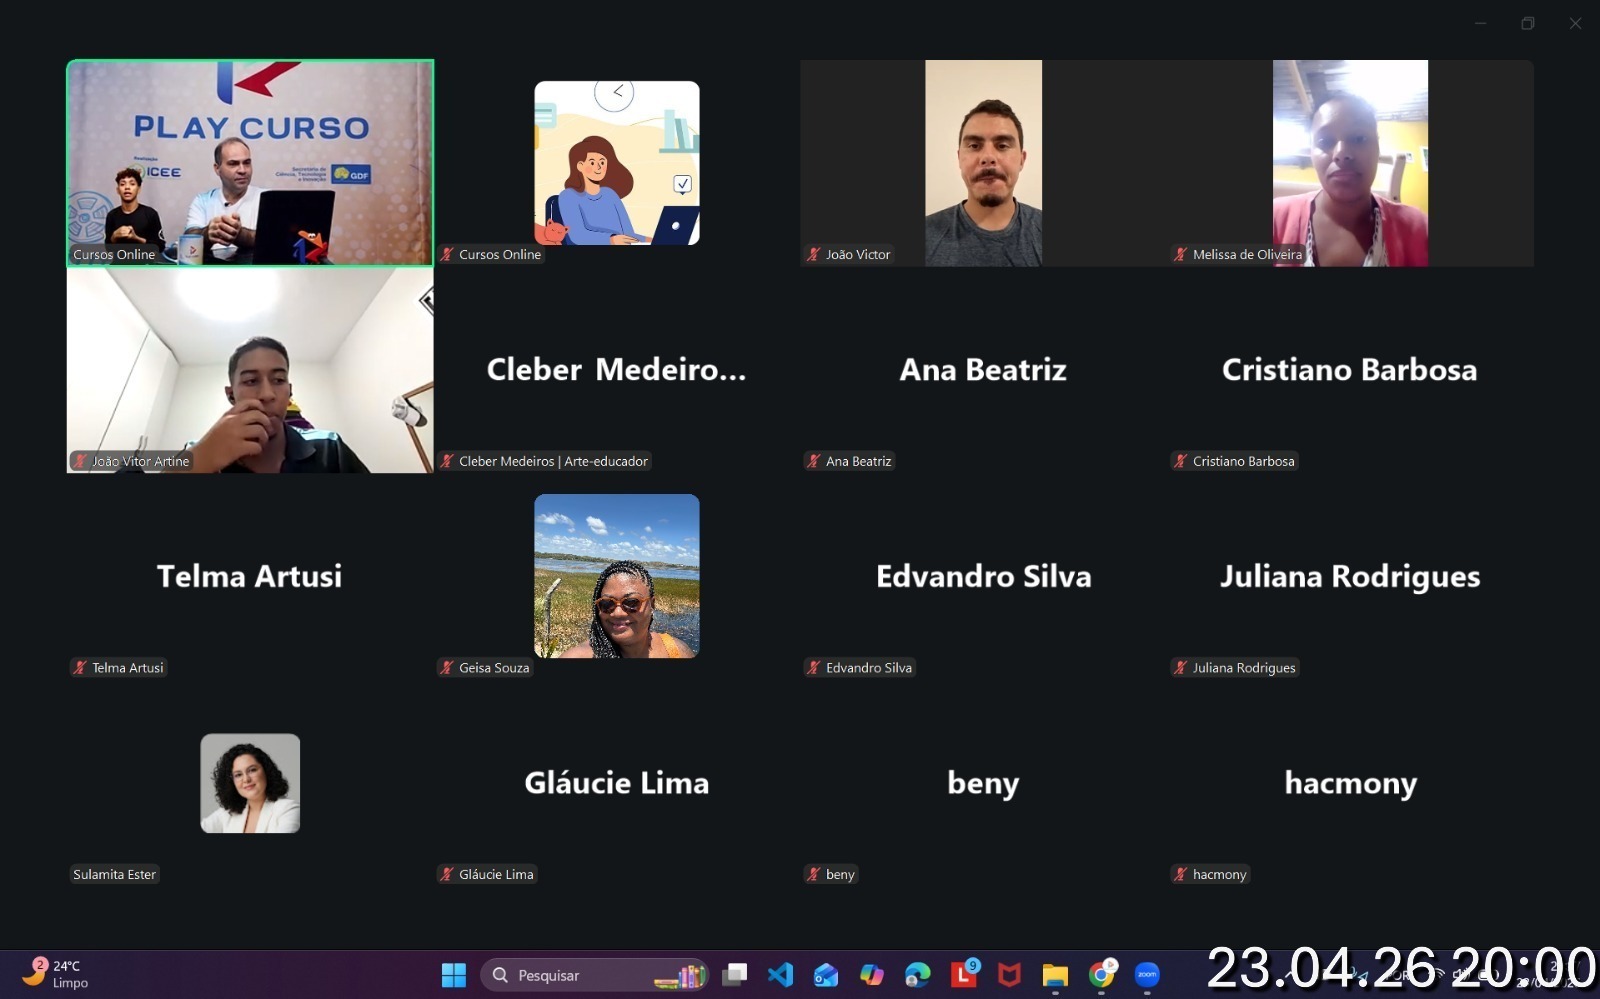Switch to Zoom via its taskbar icon

point(1147,975)
